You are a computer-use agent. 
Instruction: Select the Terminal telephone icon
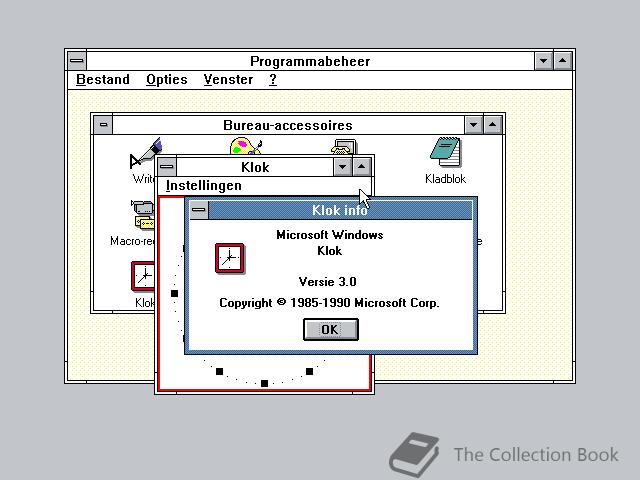pos(344,147)
